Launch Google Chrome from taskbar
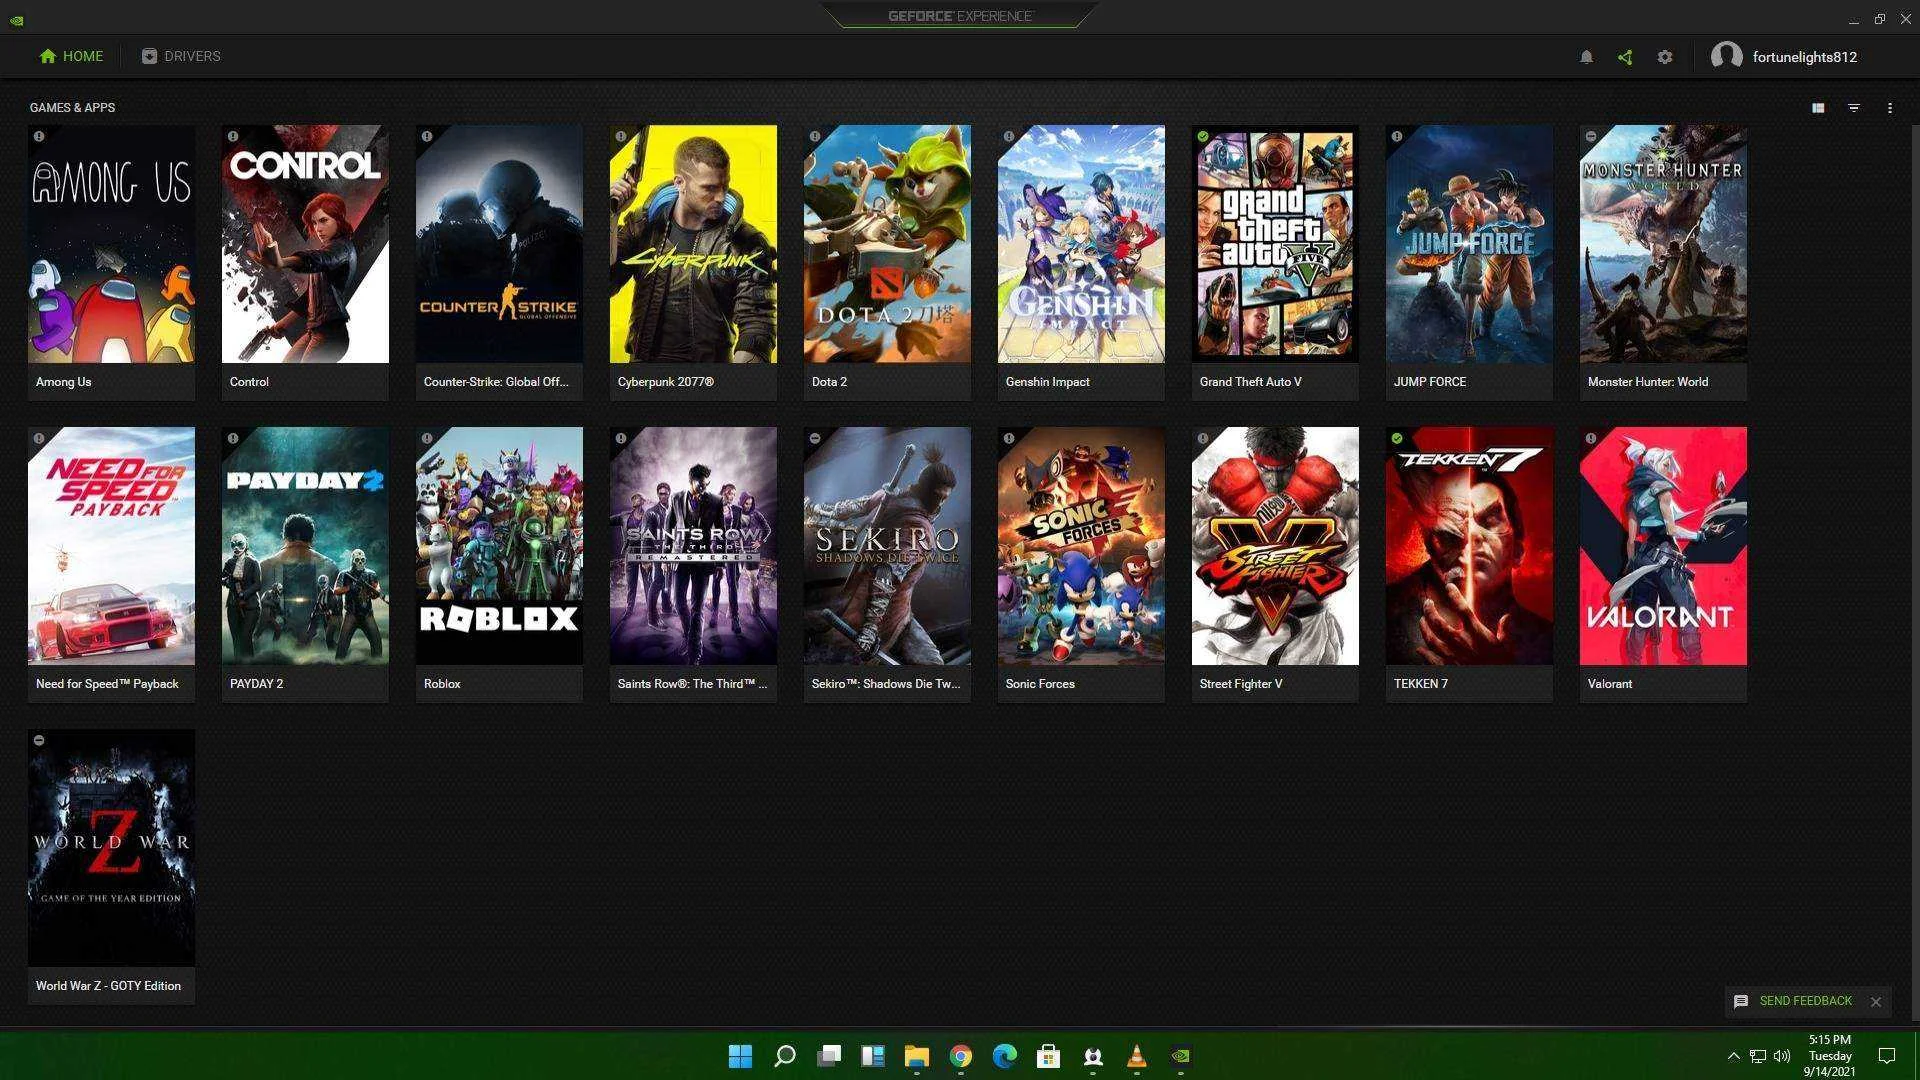1920x1080 pixels. pyautogui.click(x=961, y=1056)
